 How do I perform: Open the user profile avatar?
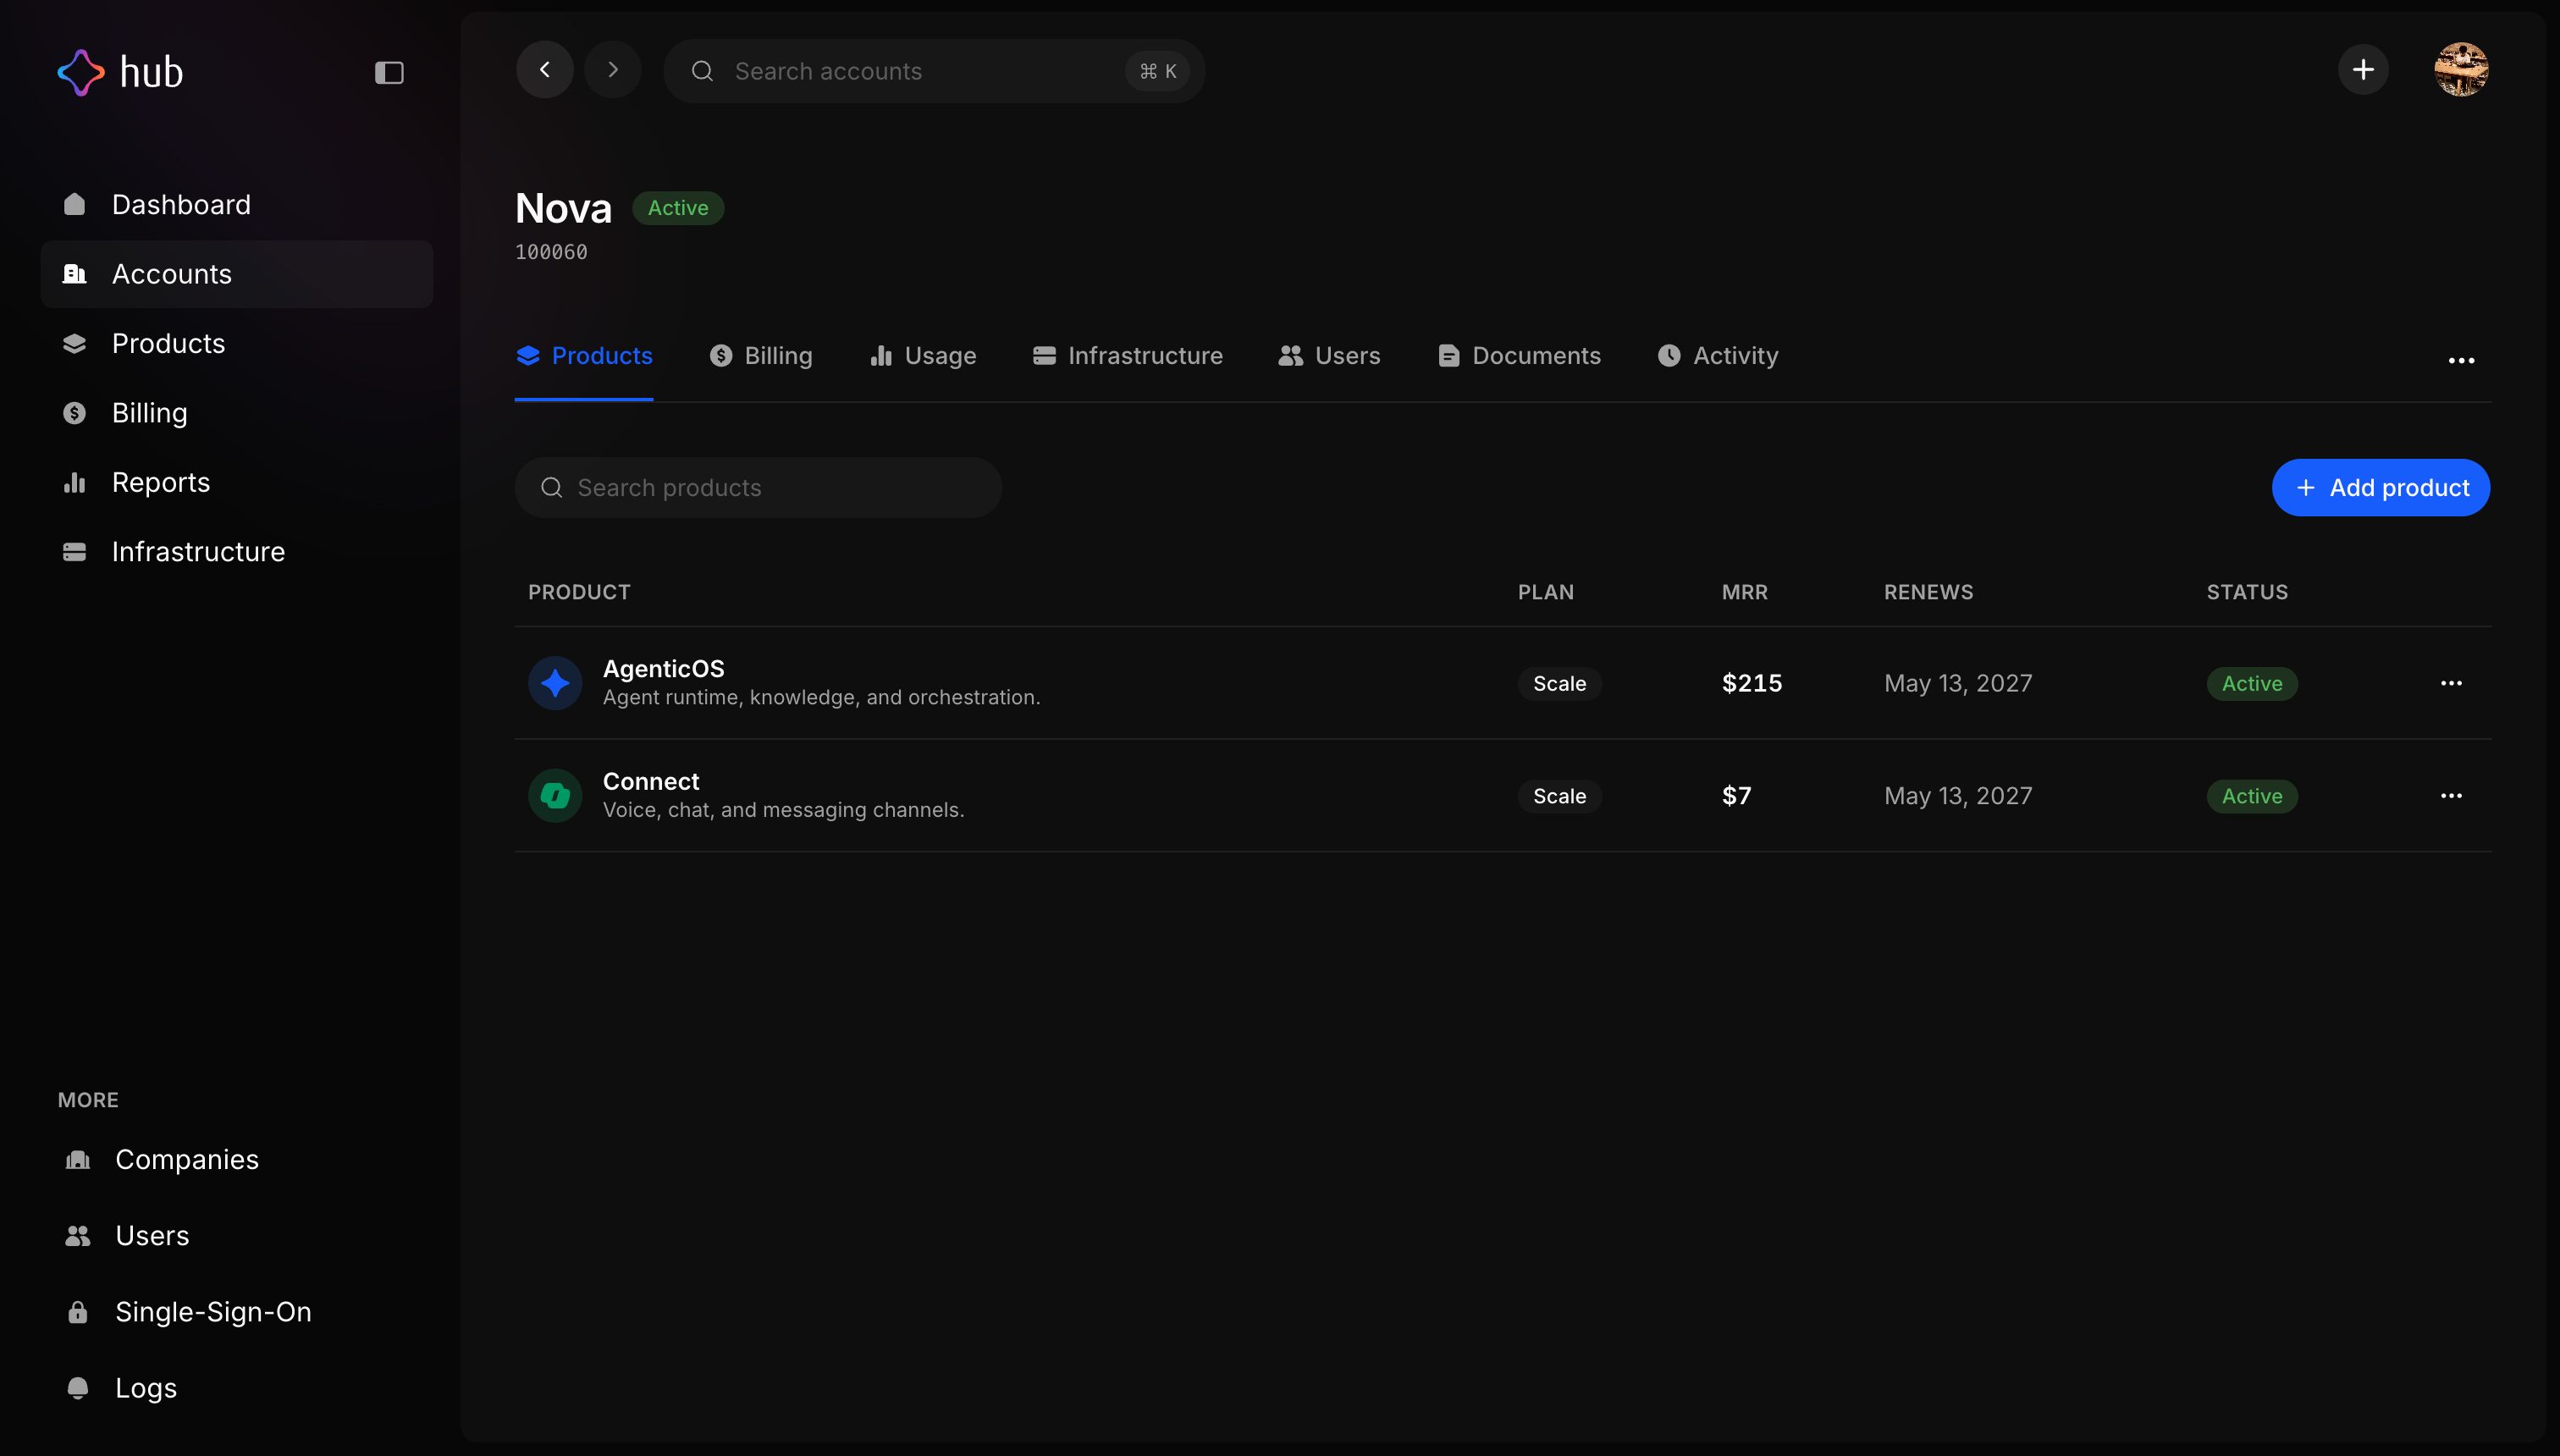[x=2461, y=69]
